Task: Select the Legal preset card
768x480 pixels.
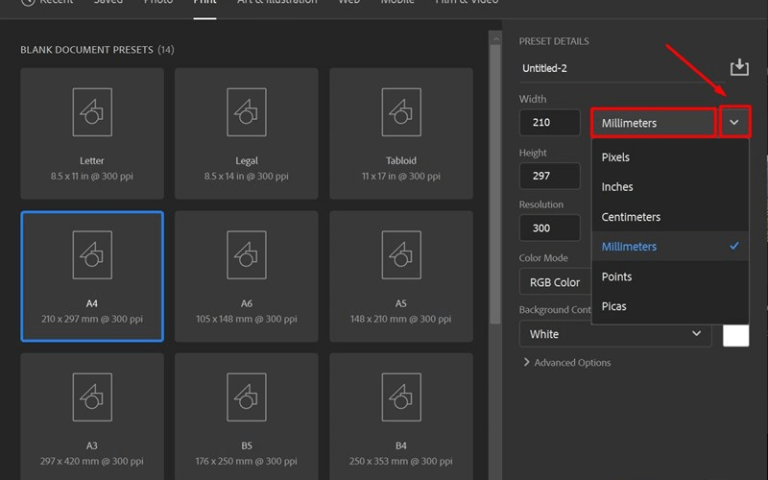Action: 246,133
